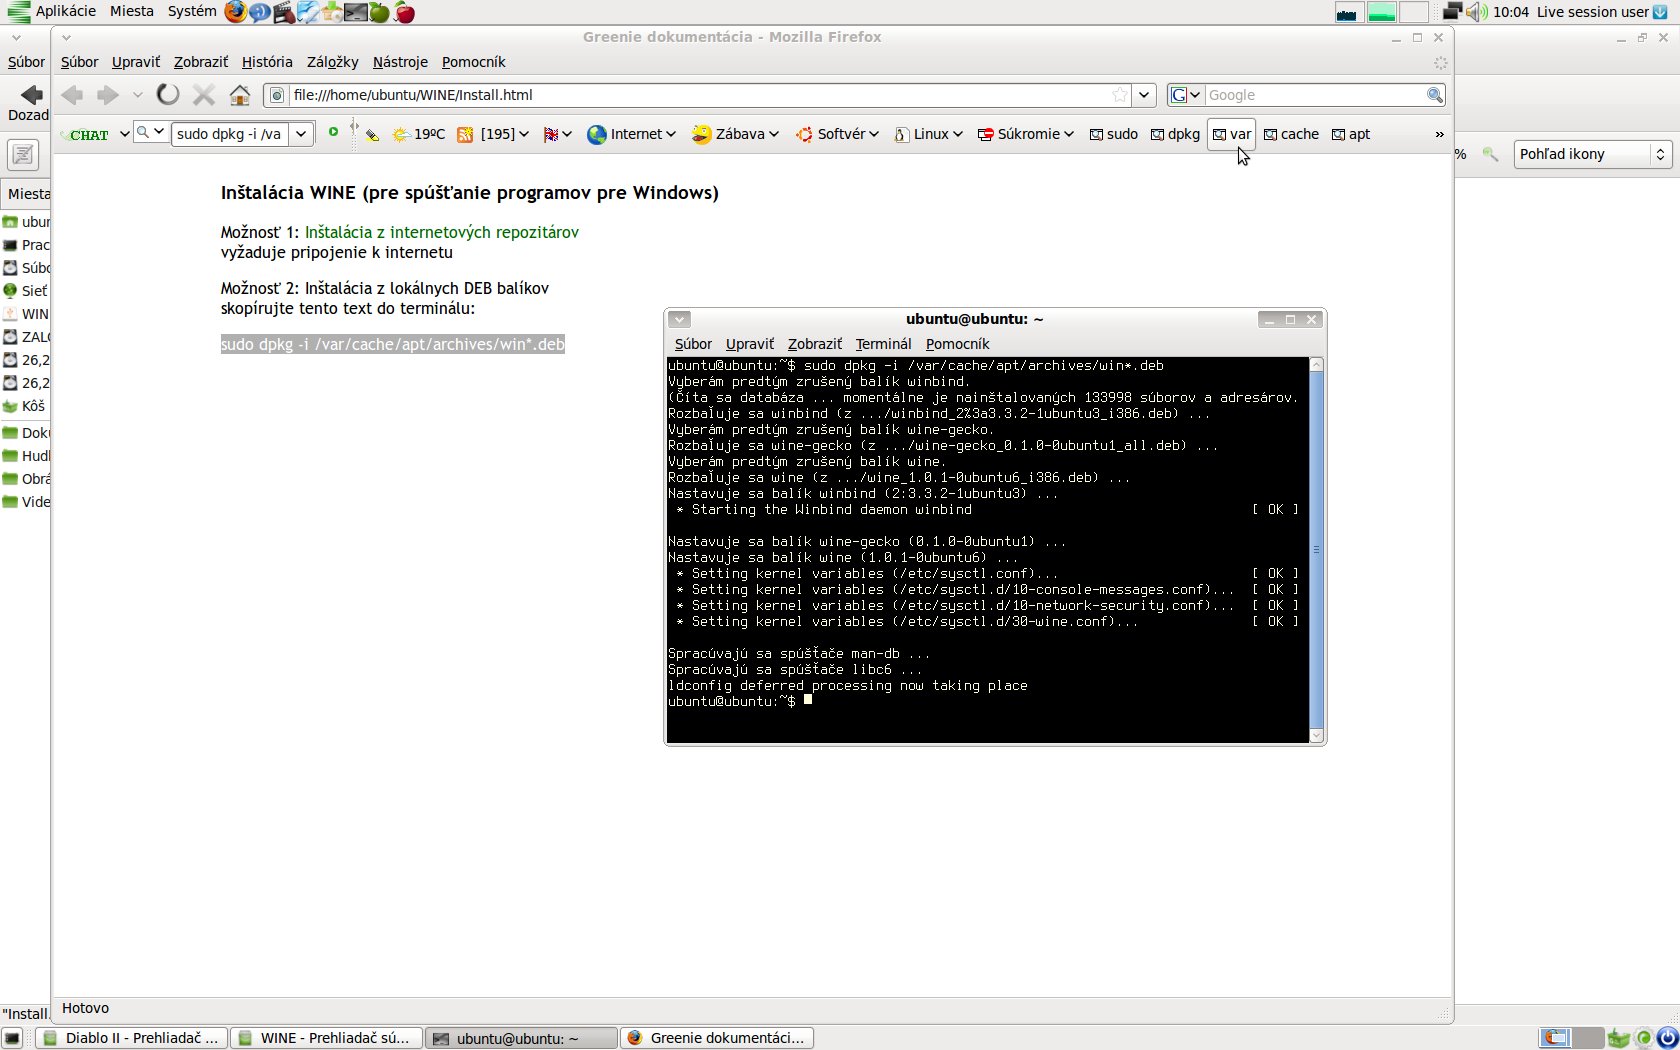Click the toolbar search box with sudo dpkg
The width and height of the screenshot is (1680, 1050).
pyautogui.click(x=231, y=134)
